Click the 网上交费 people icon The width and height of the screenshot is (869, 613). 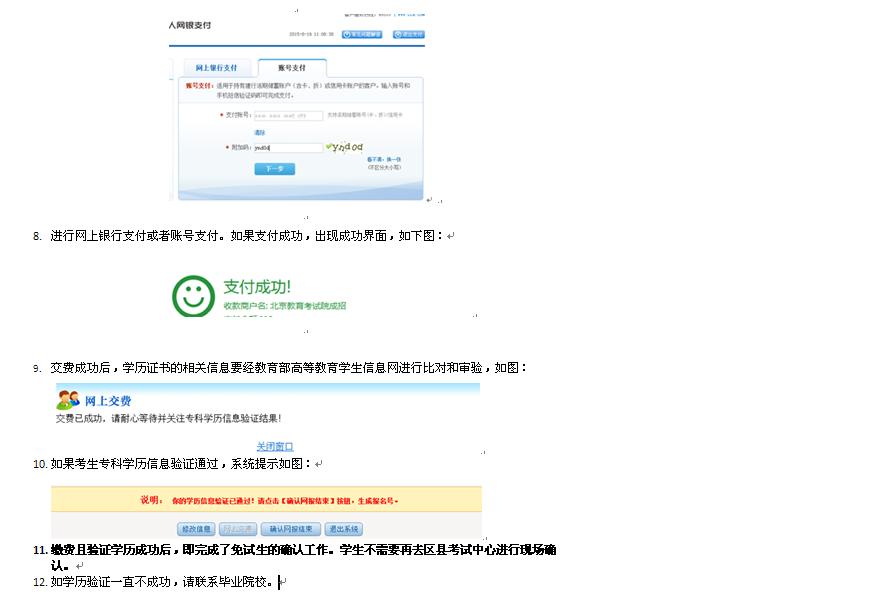[x=68, y=400]
